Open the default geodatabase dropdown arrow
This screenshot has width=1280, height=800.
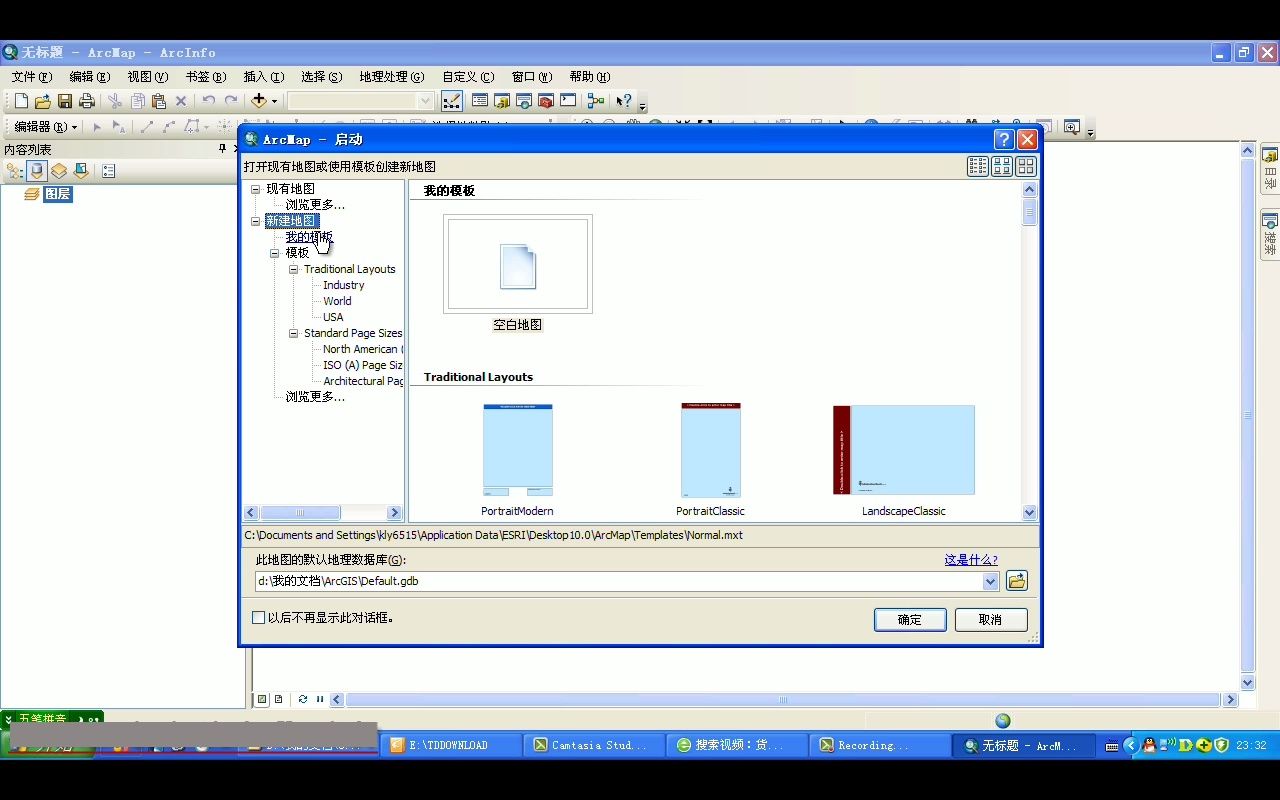[990, 581]
